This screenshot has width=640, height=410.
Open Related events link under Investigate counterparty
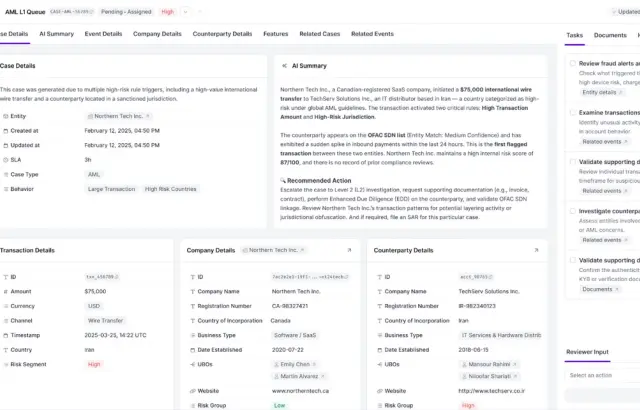click(604, 240)
